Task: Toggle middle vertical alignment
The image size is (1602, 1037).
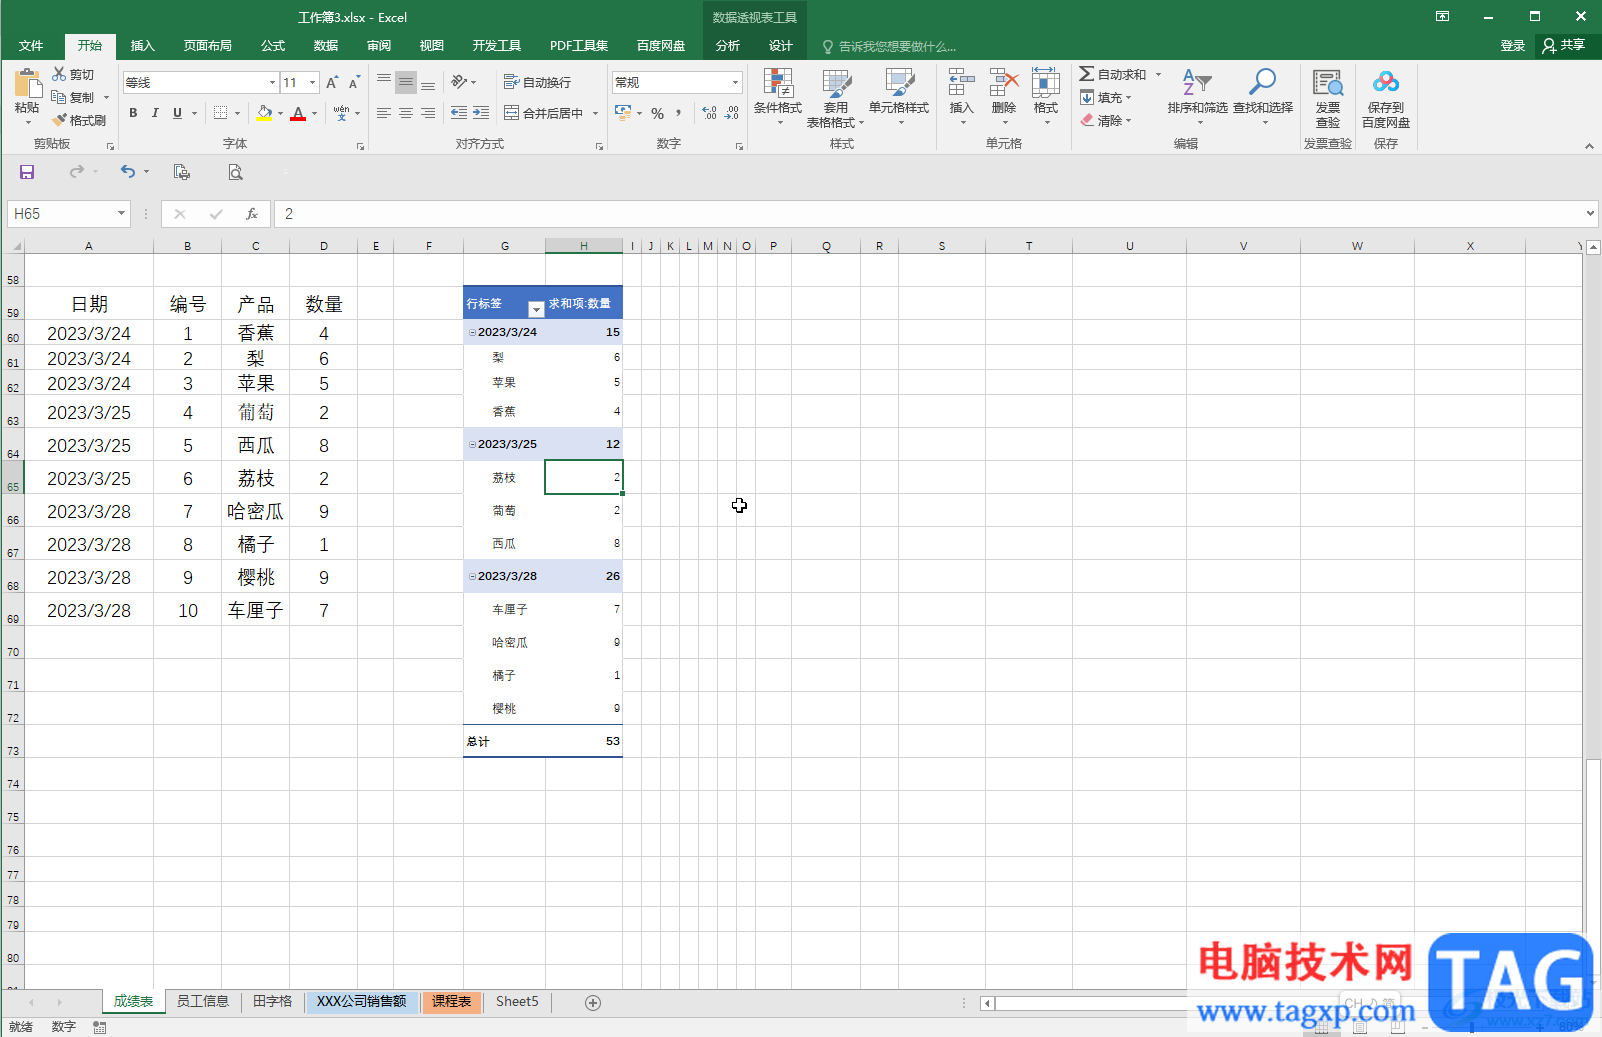Action: [x=406, y=82]
